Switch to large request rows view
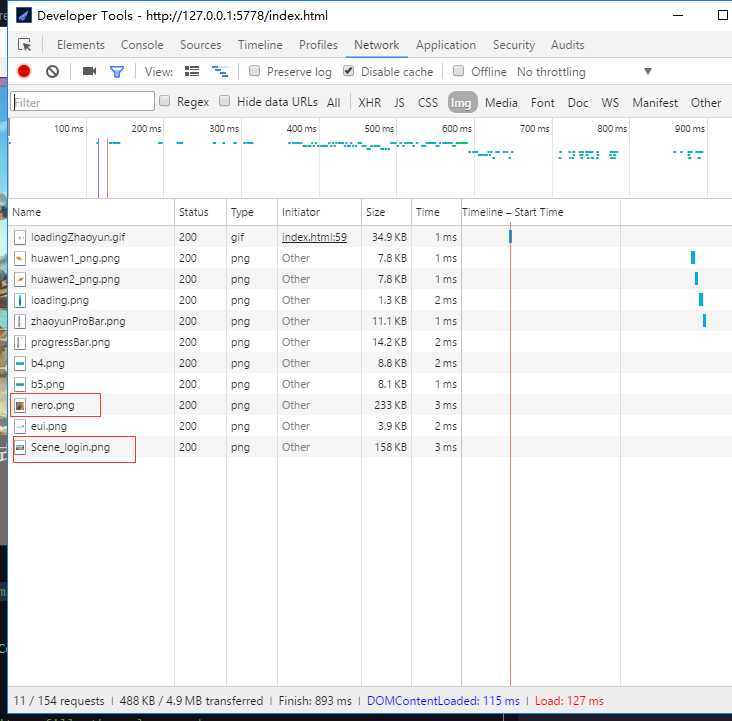This screenshot has height=721, width=732. click(x=192, y=71)
